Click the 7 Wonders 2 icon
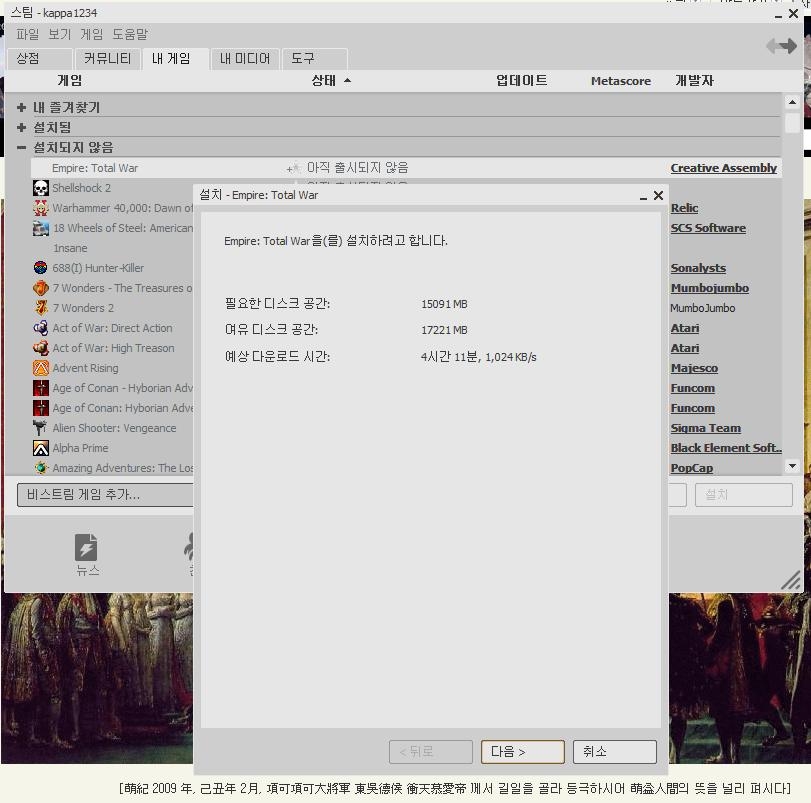This screenshot has height=803, width=811. (41, 308)
